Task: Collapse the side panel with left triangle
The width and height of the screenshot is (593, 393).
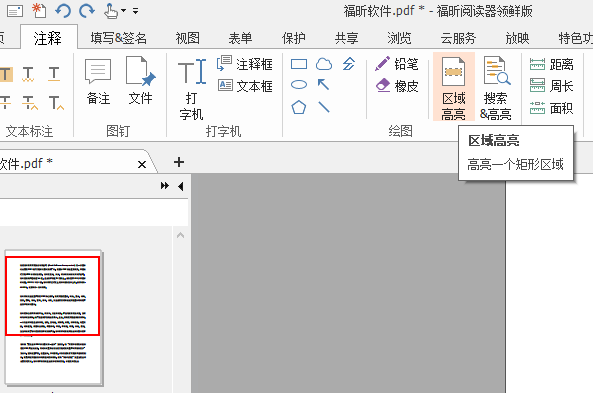Action: [x=181, y=186]
